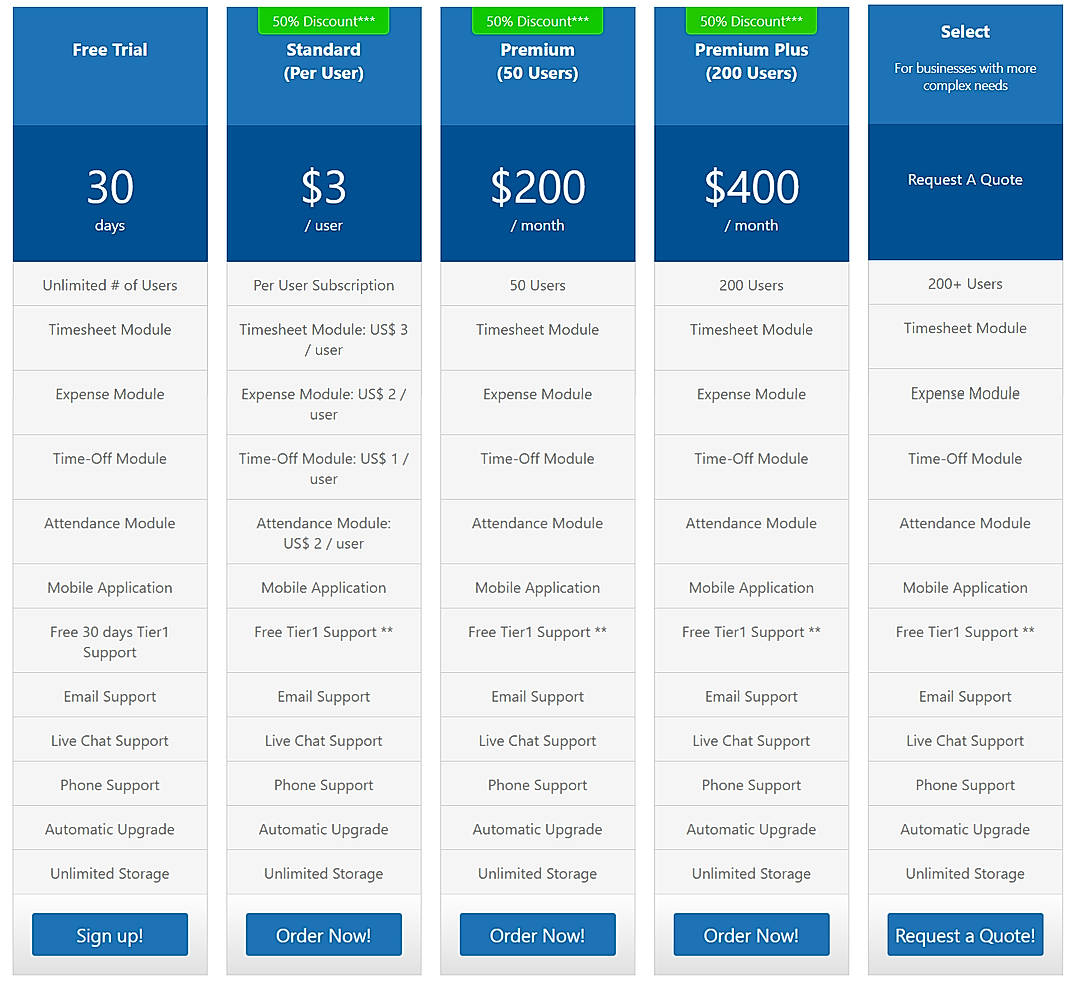The image size is (1070, 983).
Task: Click 'Unlimited # of Users' row
Action: [x=110, y=284]
